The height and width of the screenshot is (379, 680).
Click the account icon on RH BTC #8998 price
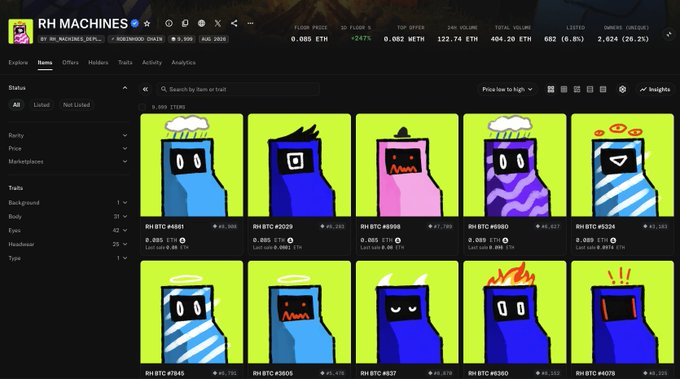coord(398,240)
